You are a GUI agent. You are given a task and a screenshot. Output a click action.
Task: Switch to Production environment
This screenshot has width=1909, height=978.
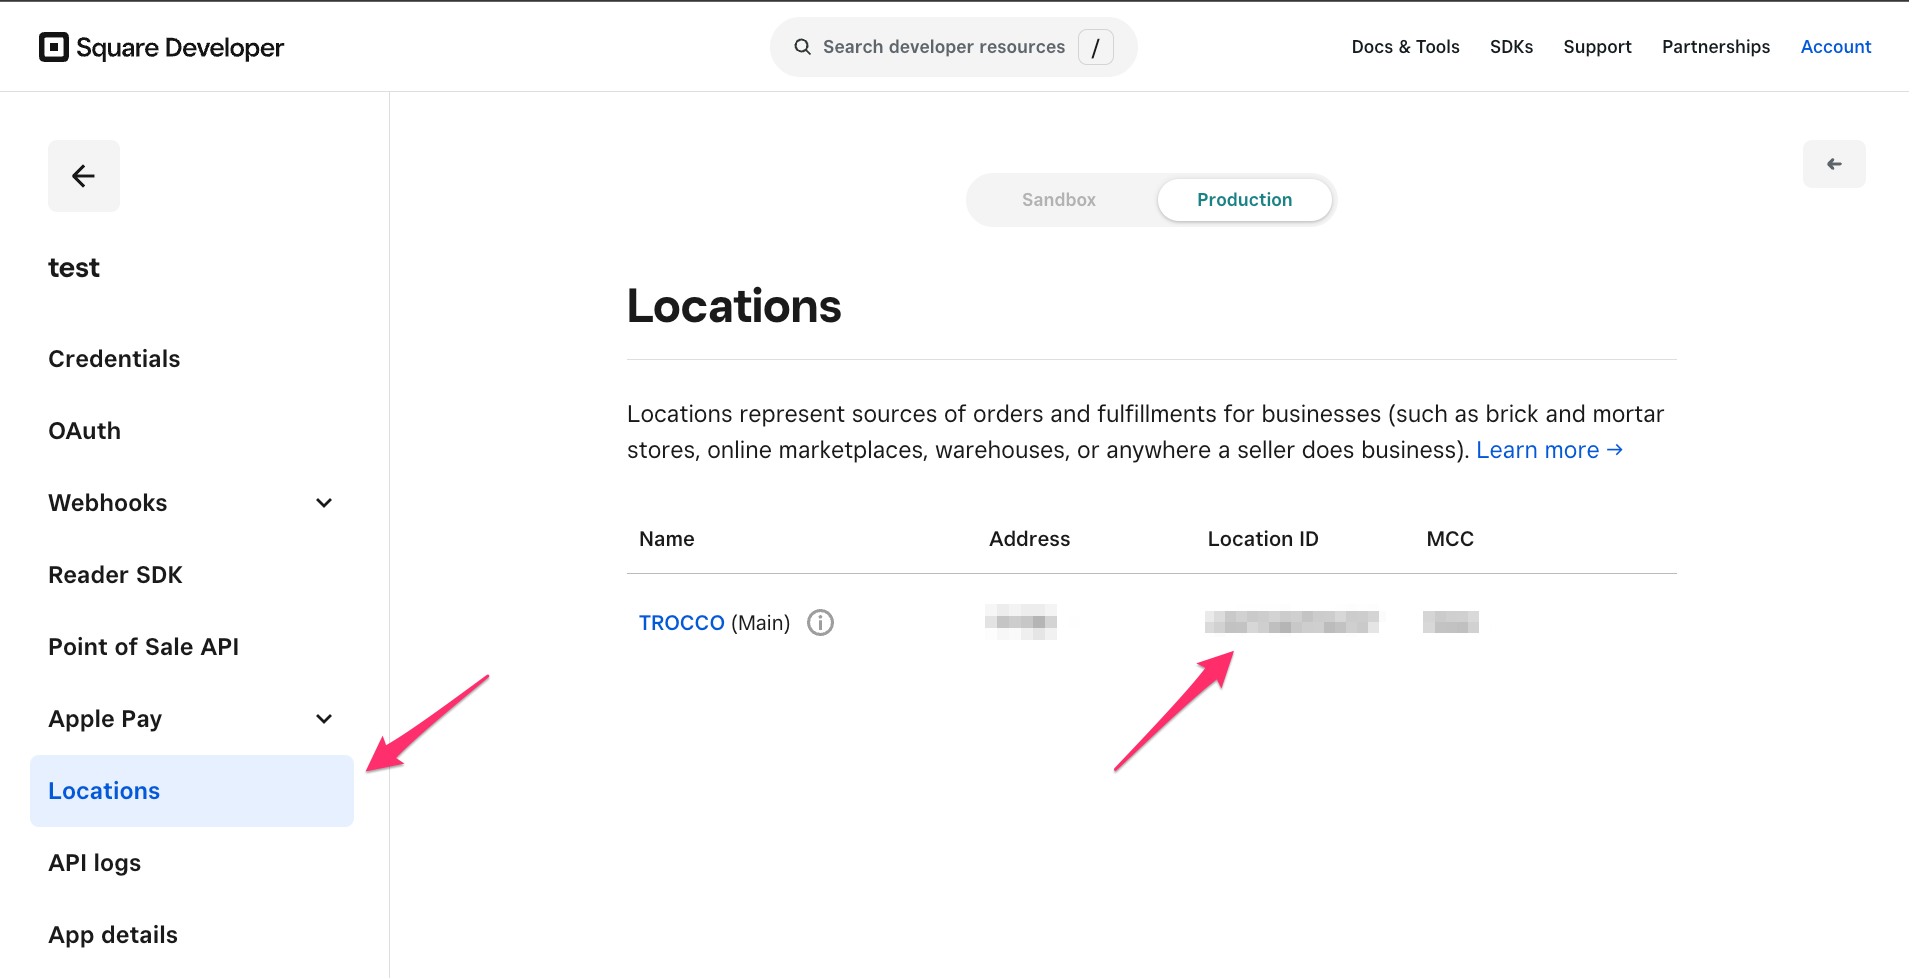(x=1244, y=200)
